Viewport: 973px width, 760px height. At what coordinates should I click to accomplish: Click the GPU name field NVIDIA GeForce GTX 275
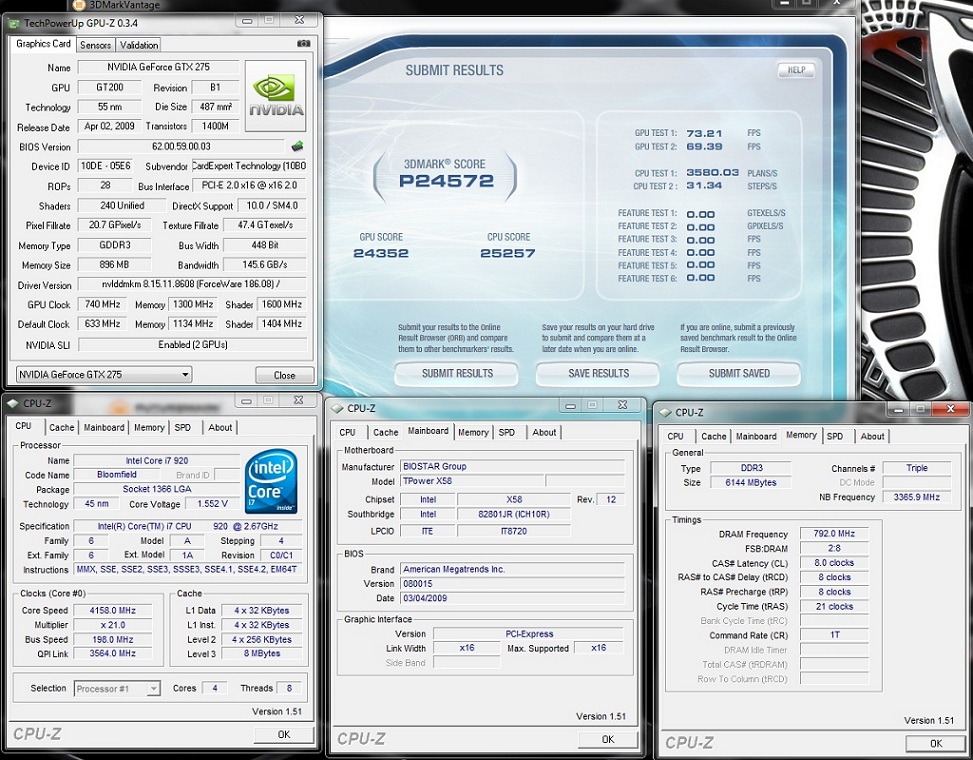[158, 67]
